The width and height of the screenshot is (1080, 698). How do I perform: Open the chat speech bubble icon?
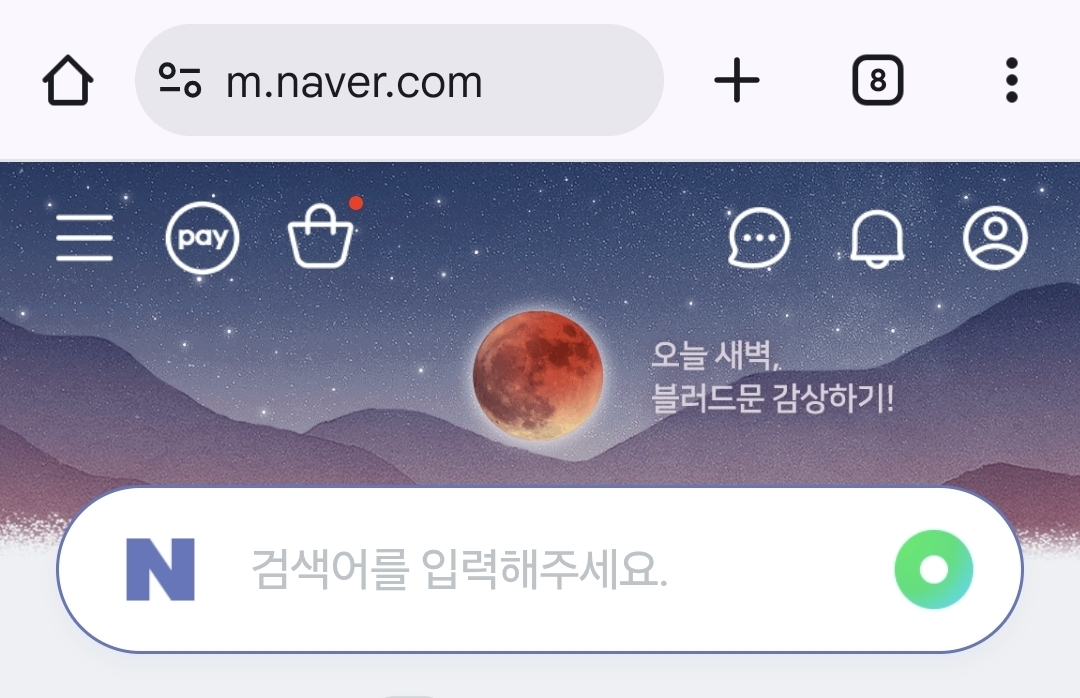point(759,238)
